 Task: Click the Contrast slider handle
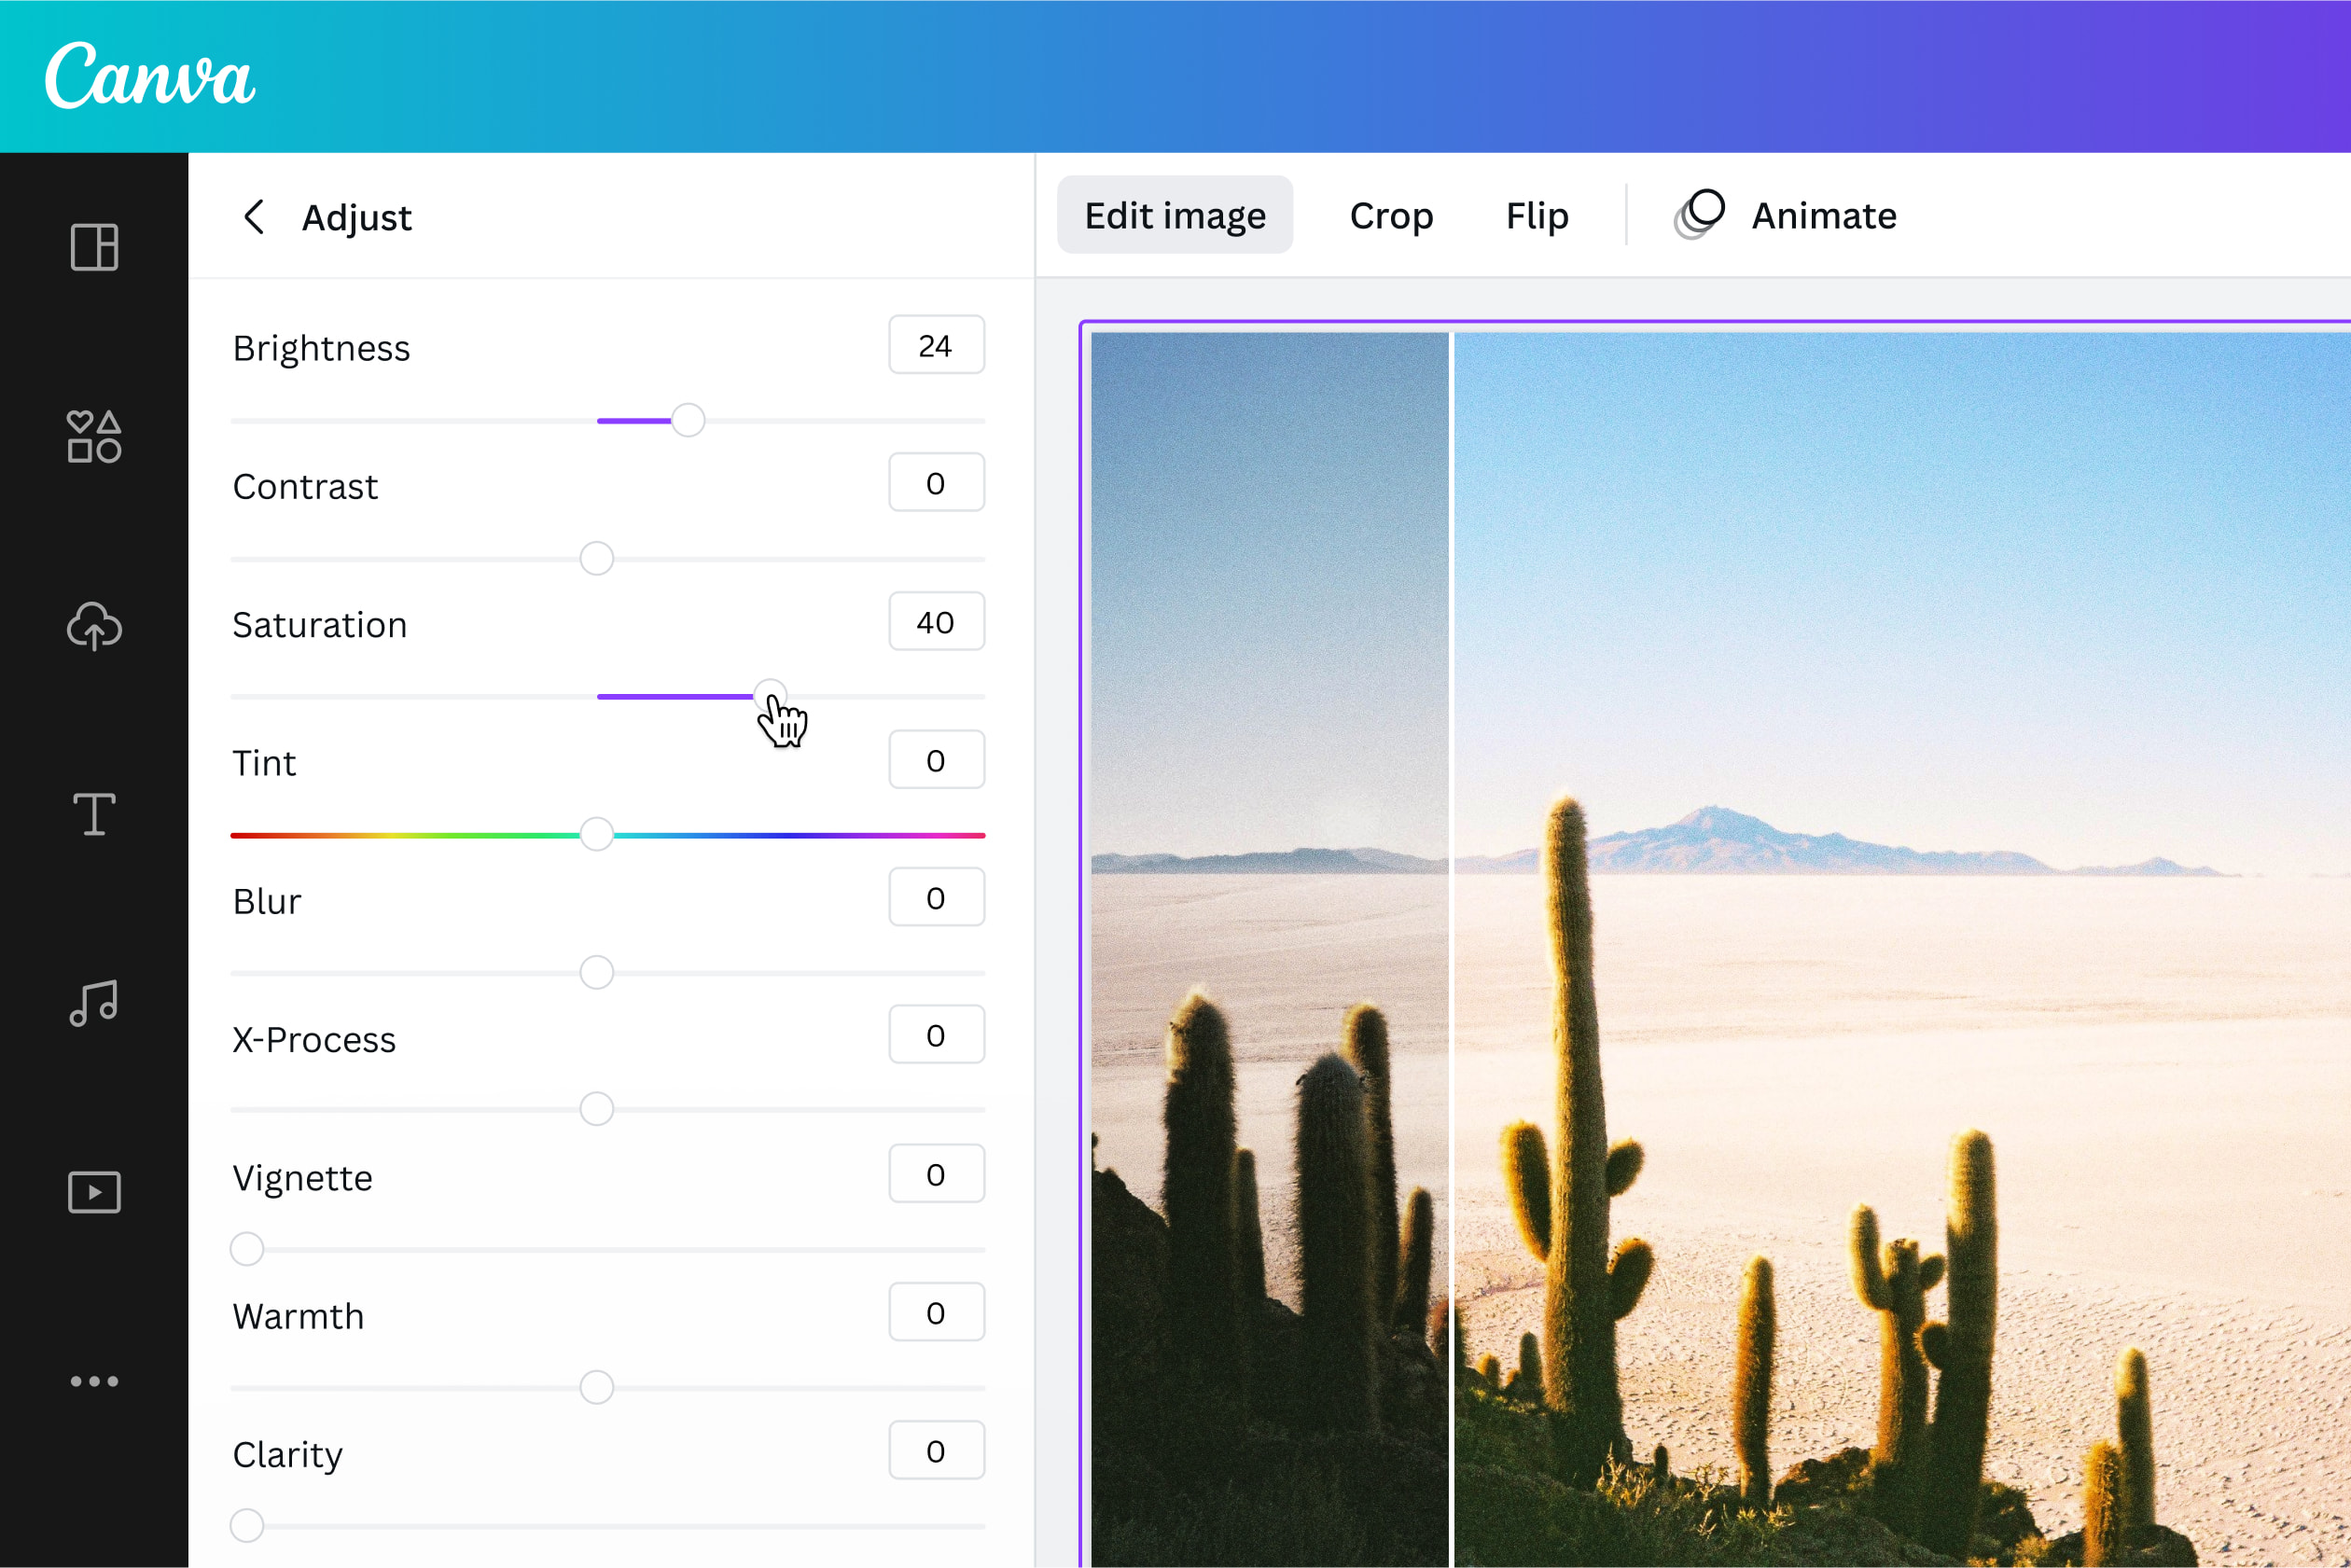pyautogui.click(x=597, y=559)
